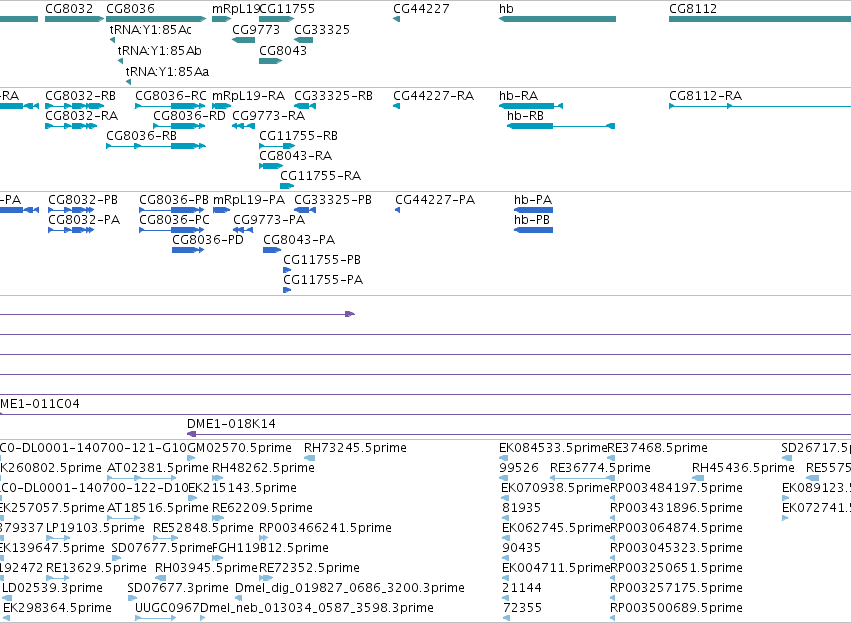The width and height of the screenshot is (851, 623).
Task: Open the CG8043 gene label
Action: coord(283,50)
